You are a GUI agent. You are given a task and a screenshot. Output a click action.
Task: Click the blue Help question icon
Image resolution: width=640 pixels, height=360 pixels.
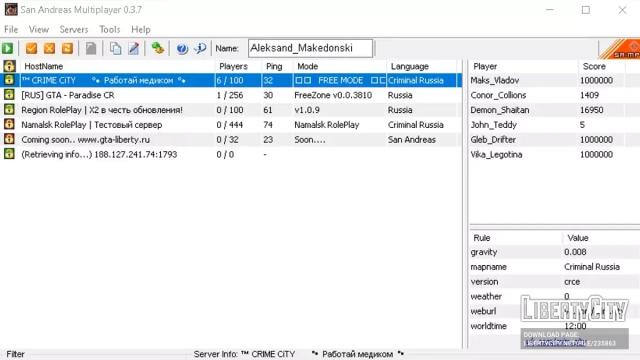(182, 49)
